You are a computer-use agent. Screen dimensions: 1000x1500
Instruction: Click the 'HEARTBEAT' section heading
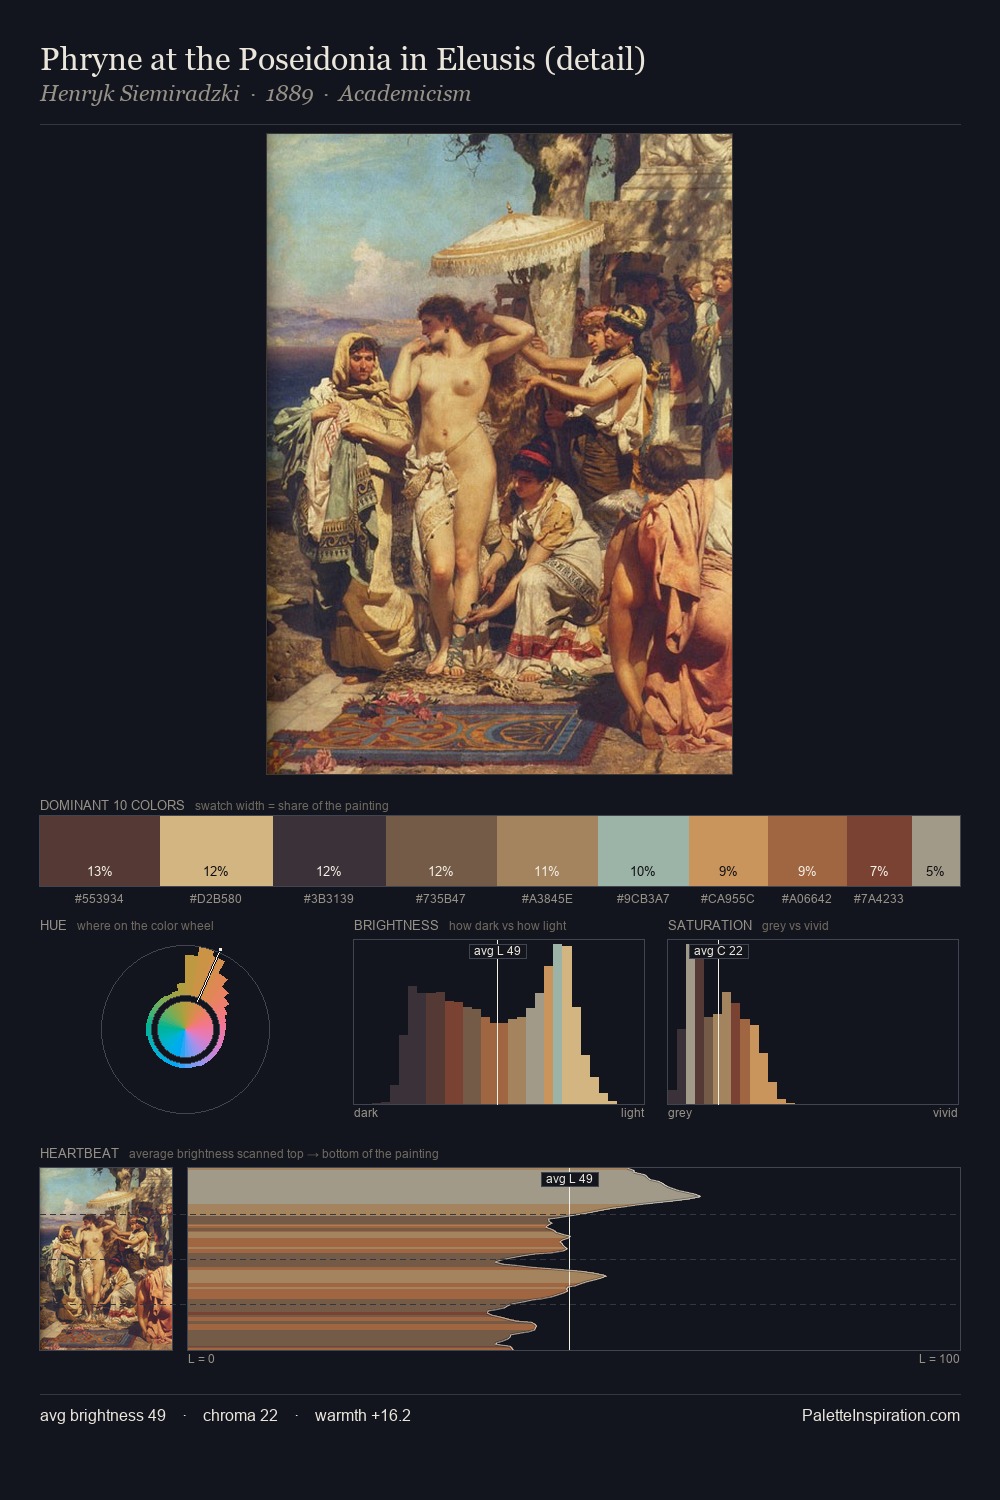[x=79, y=1153]
